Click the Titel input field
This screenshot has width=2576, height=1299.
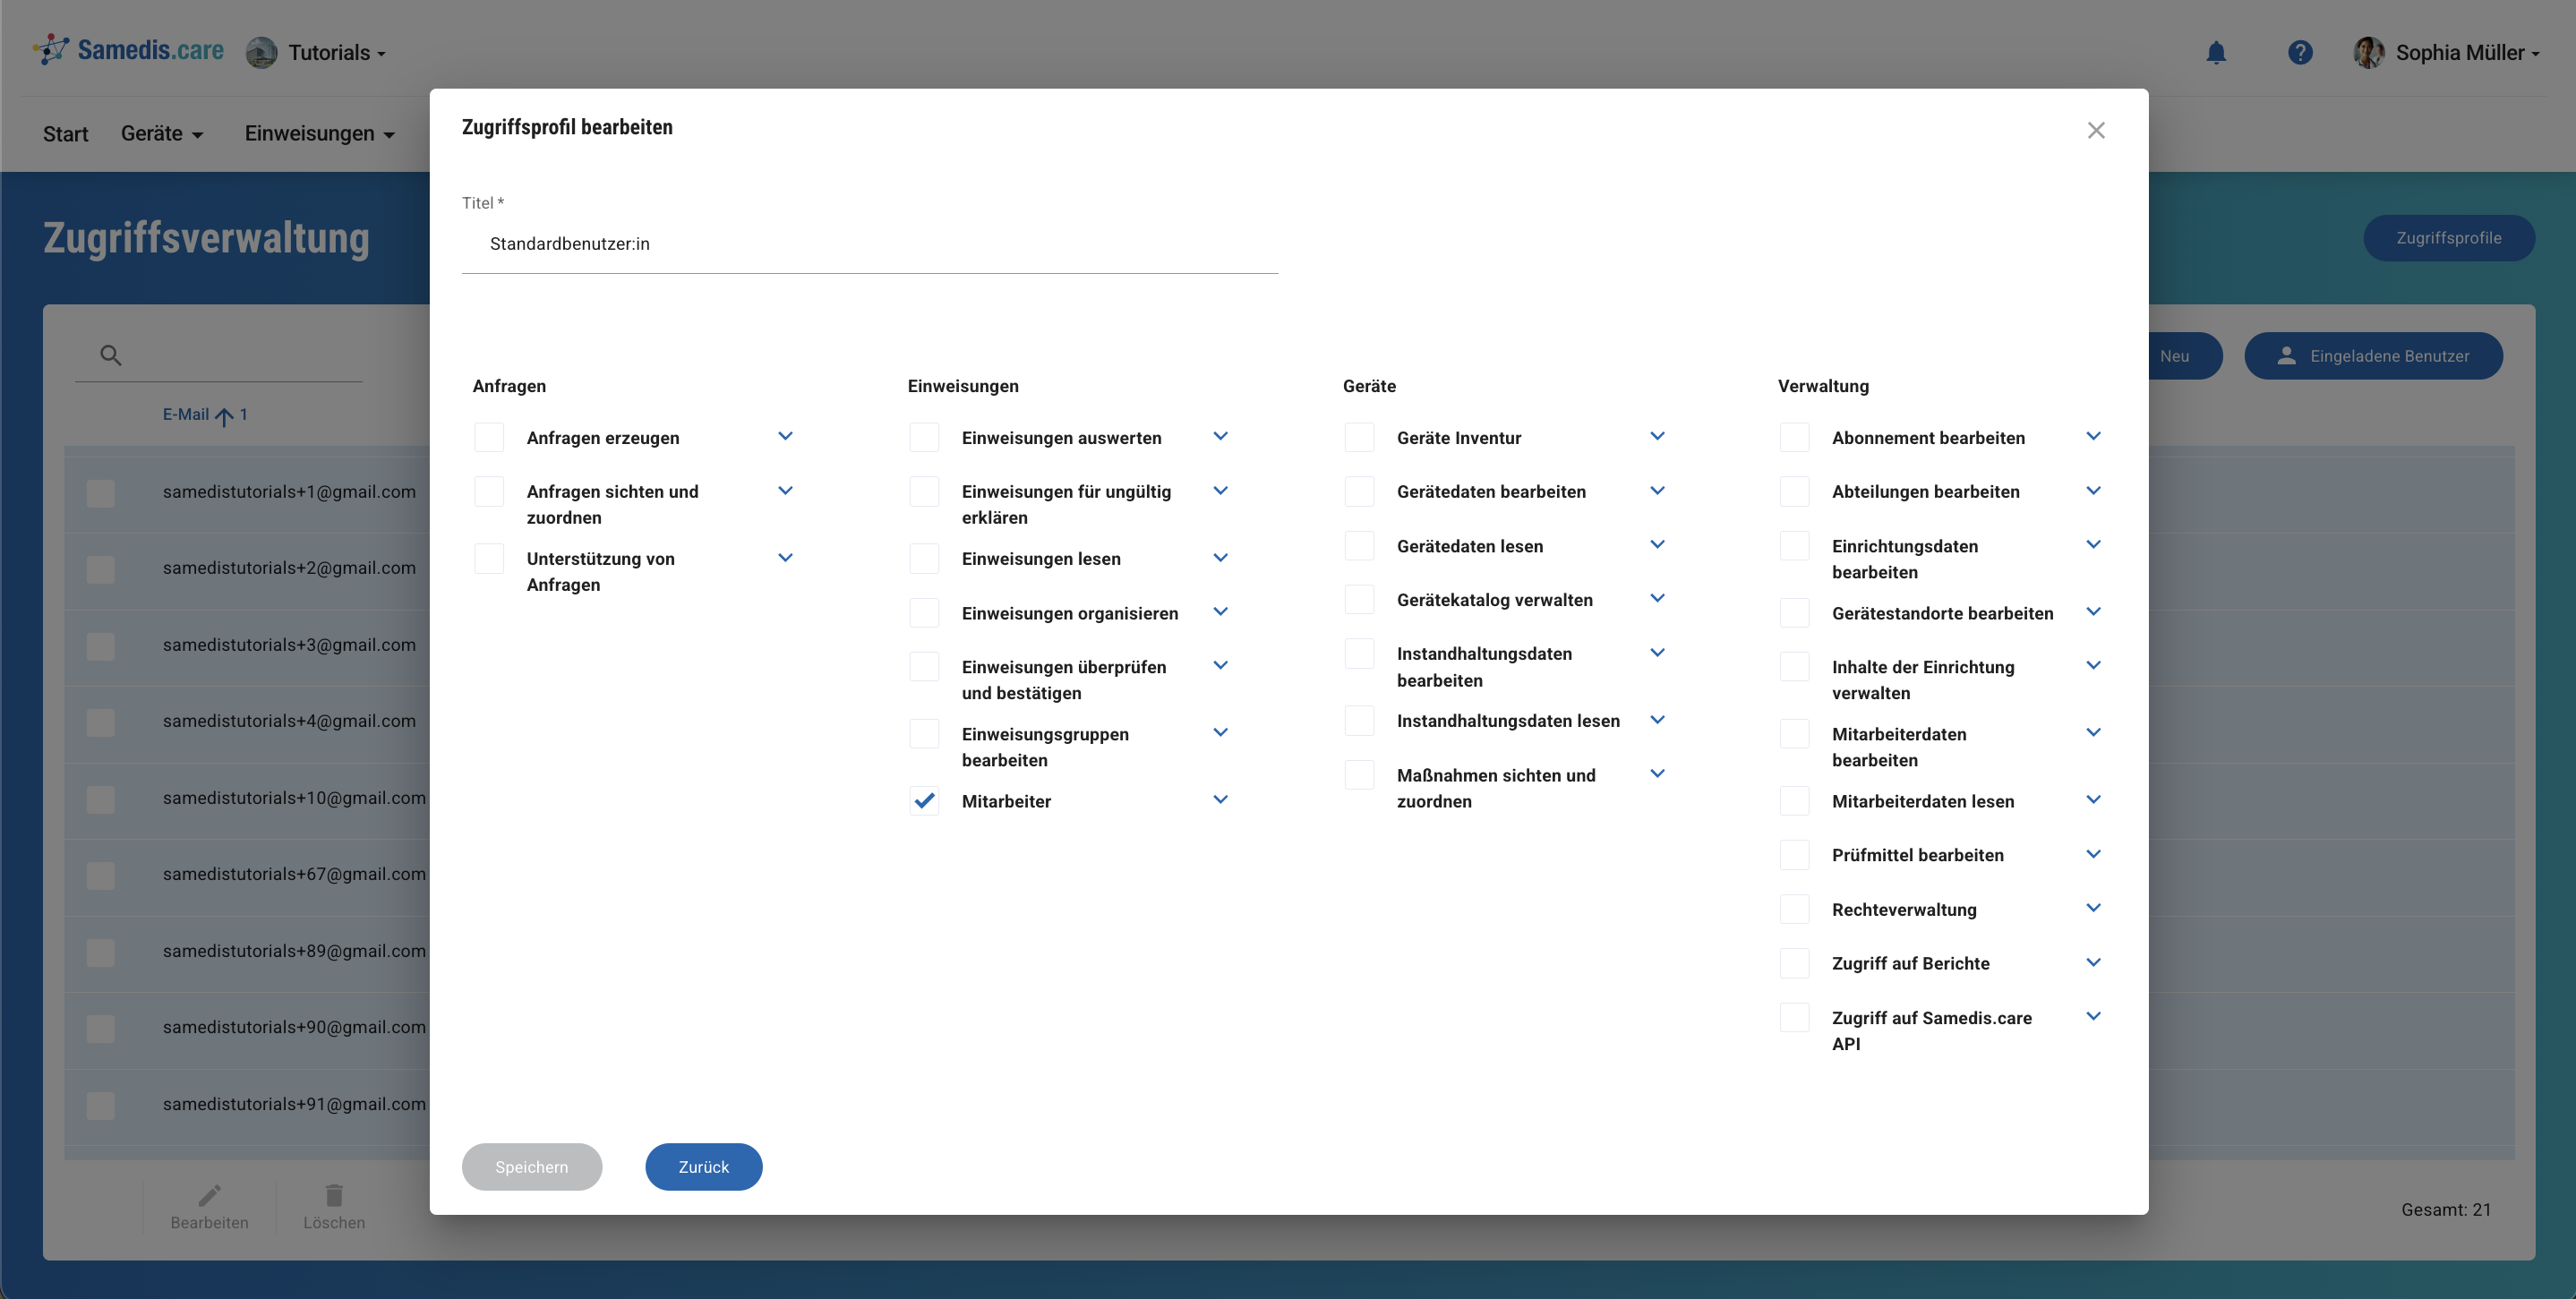pyautogui.click(x=869, y=244)
